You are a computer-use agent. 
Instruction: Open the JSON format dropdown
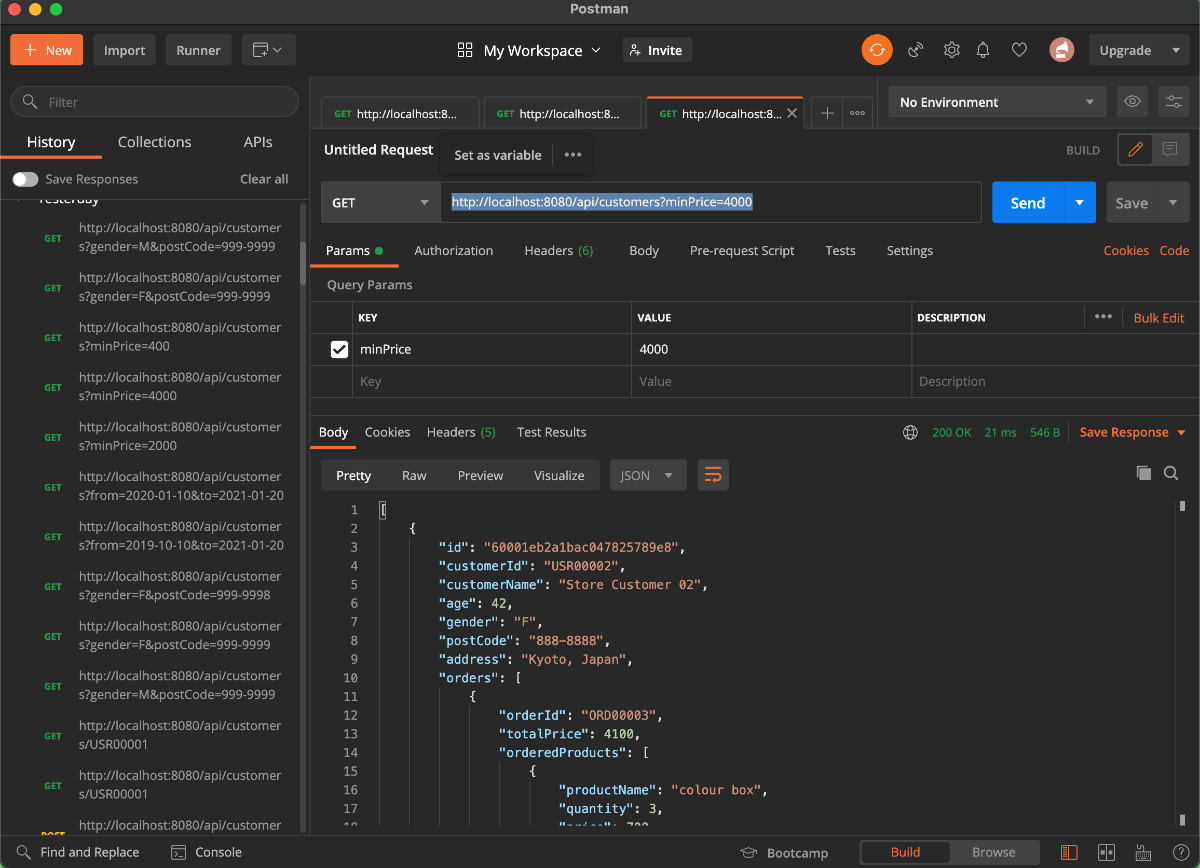[x=648, y=475]
